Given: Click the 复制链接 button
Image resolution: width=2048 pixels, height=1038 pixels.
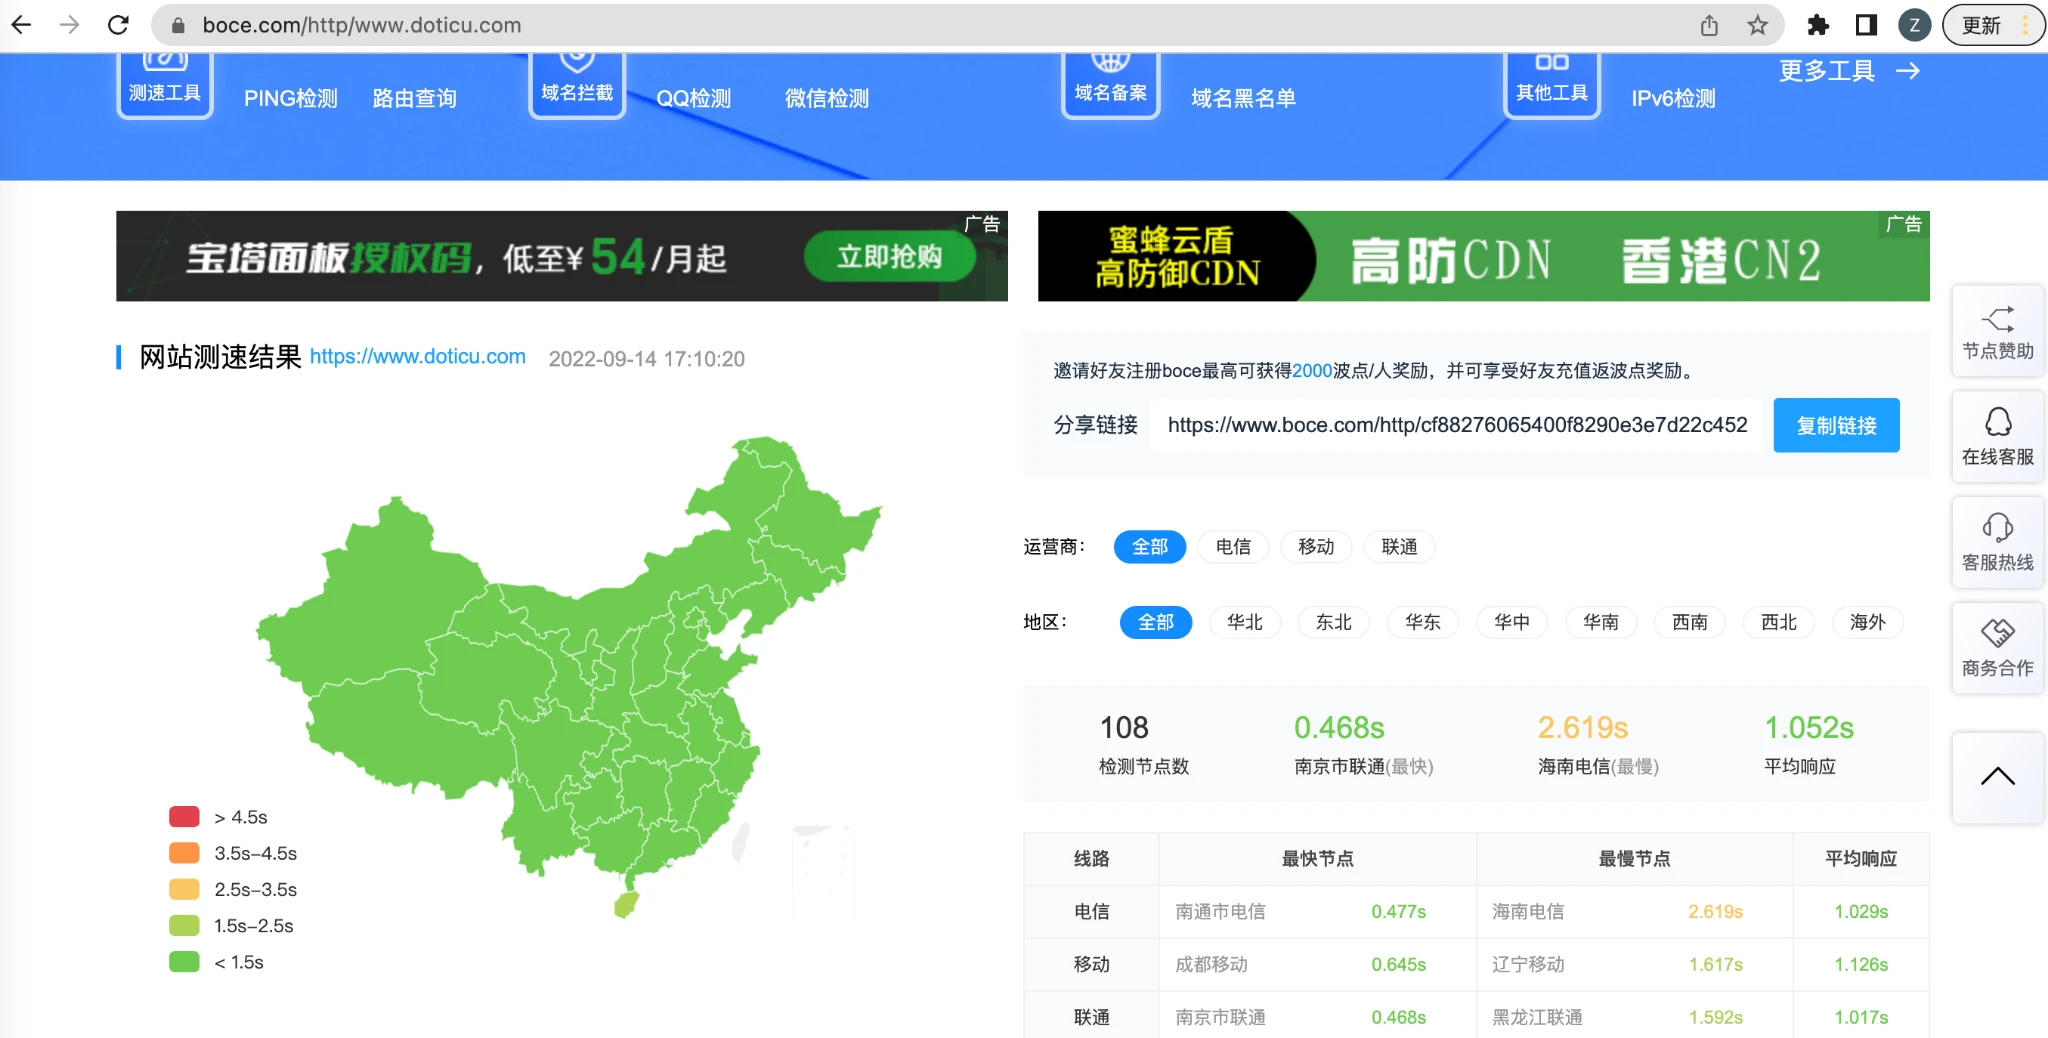Looking at the screenshot, I should pos(1836,425).
